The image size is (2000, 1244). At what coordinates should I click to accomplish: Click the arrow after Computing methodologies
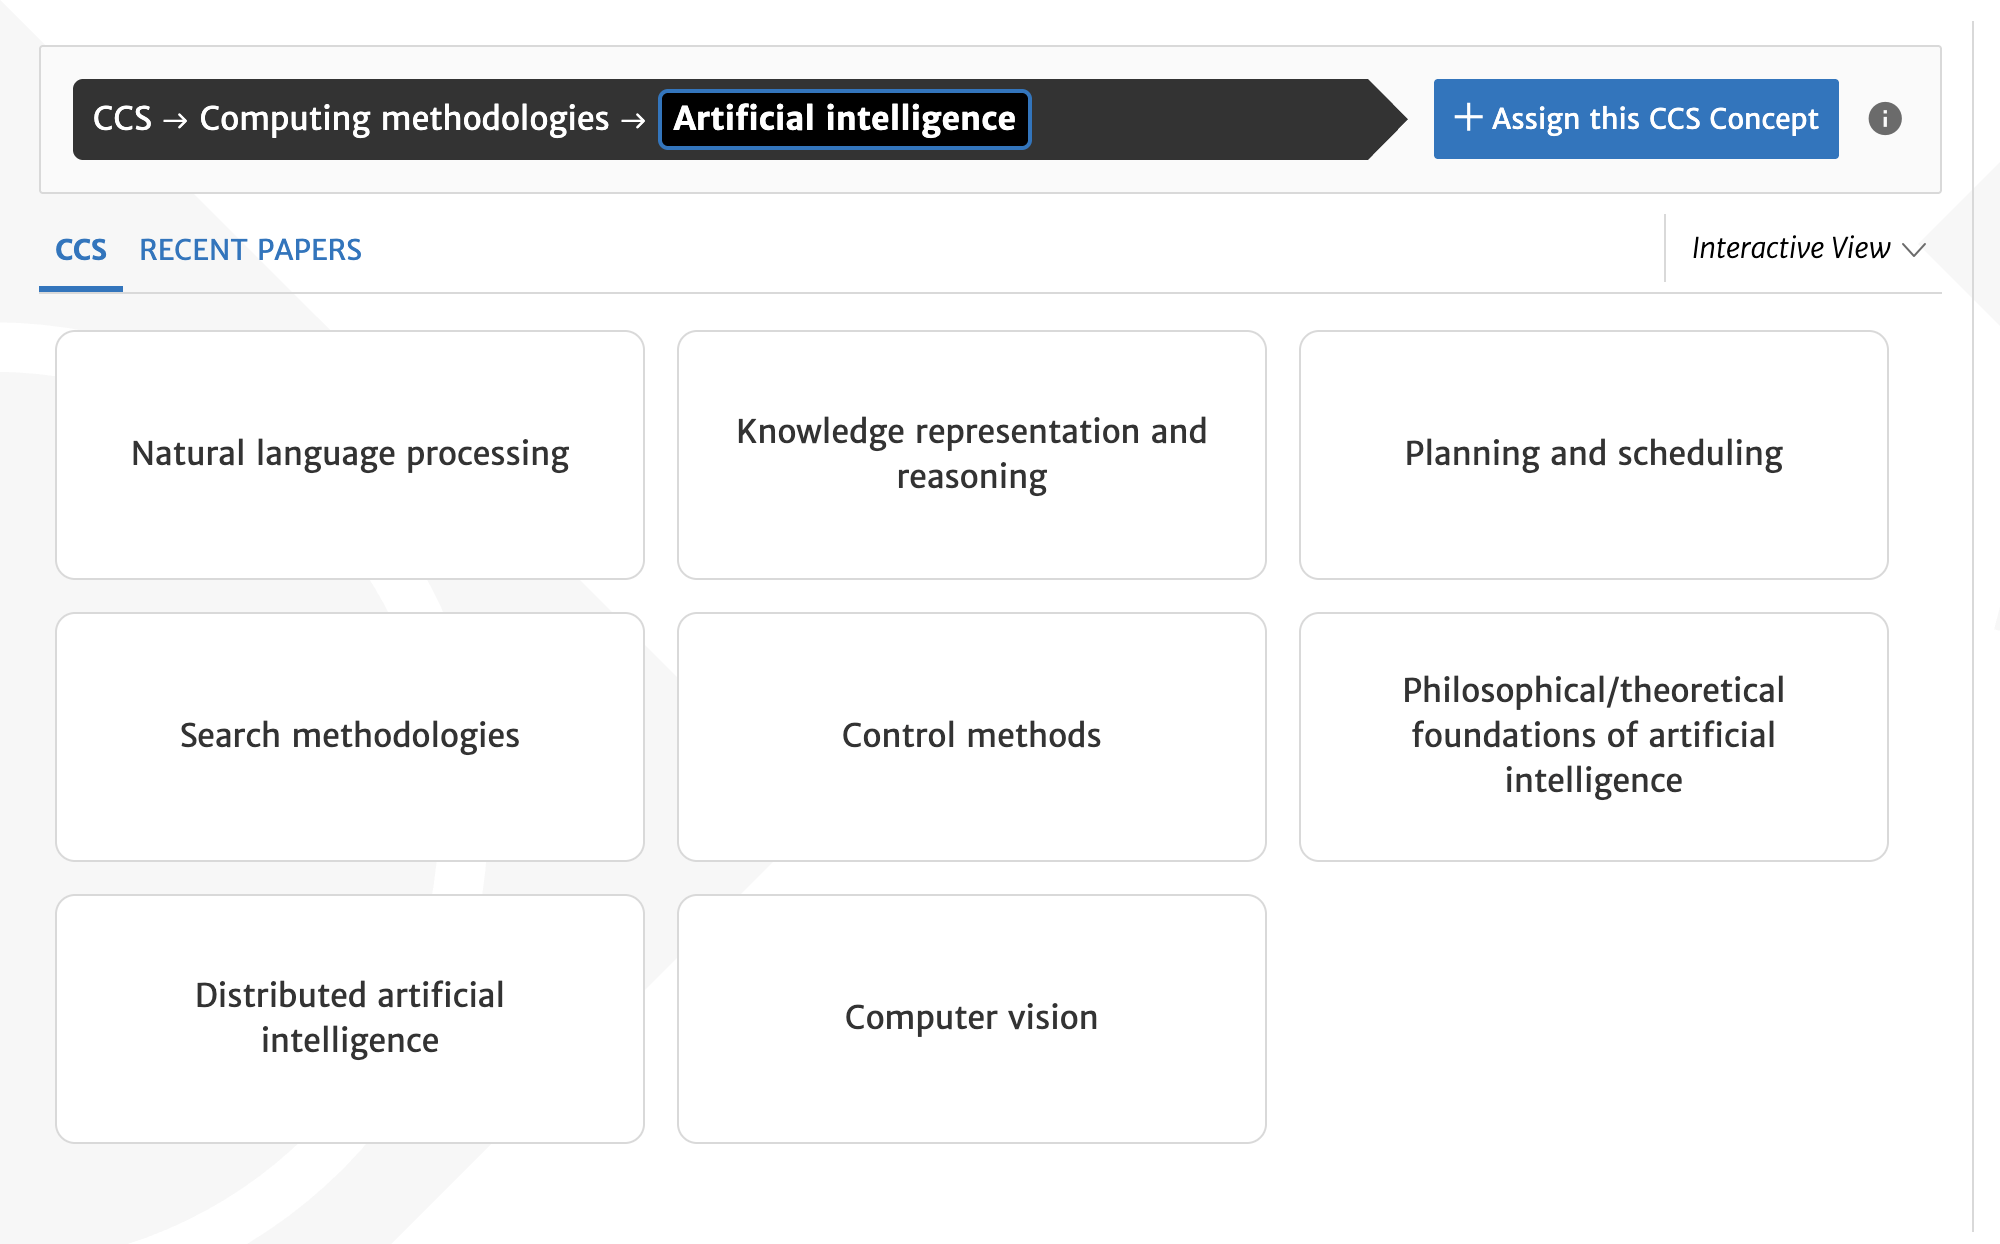[633, 121]
